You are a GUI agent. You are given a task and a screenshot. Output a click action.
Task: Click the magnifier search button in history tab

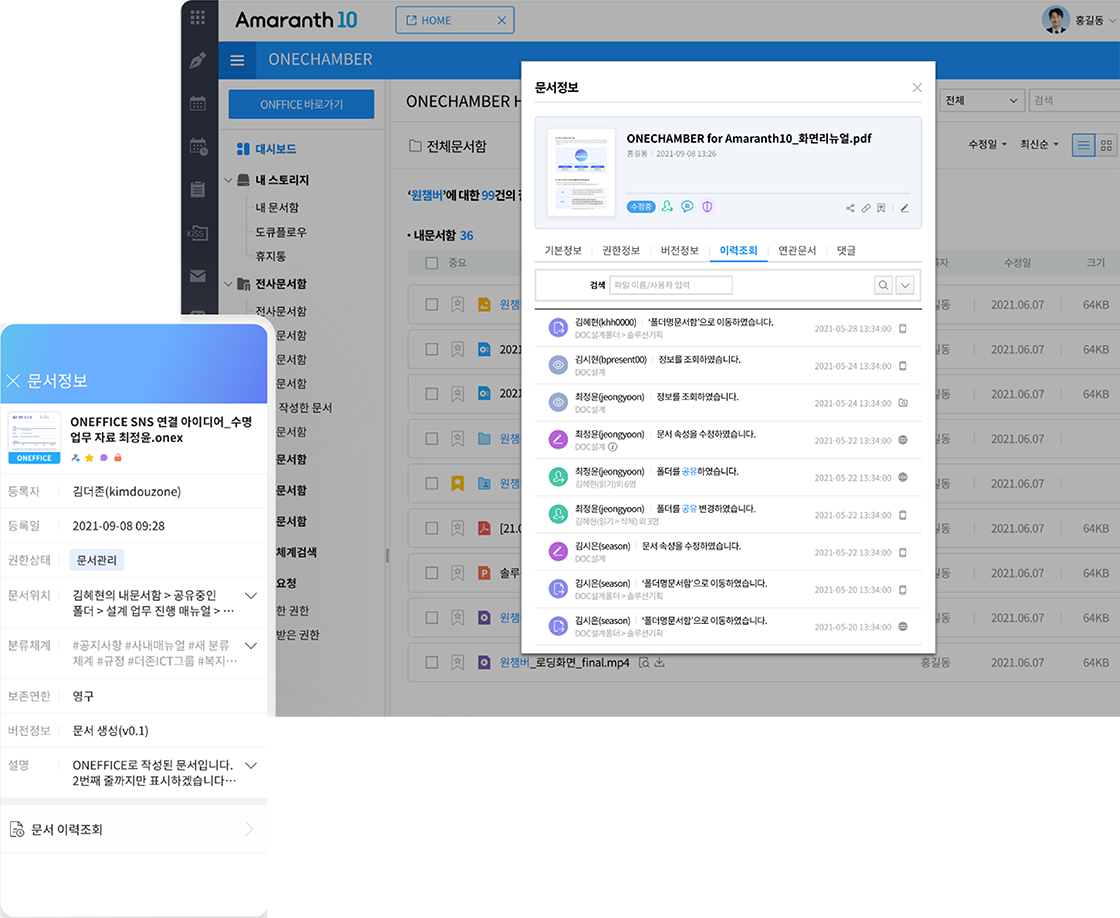tap(884, 285)
